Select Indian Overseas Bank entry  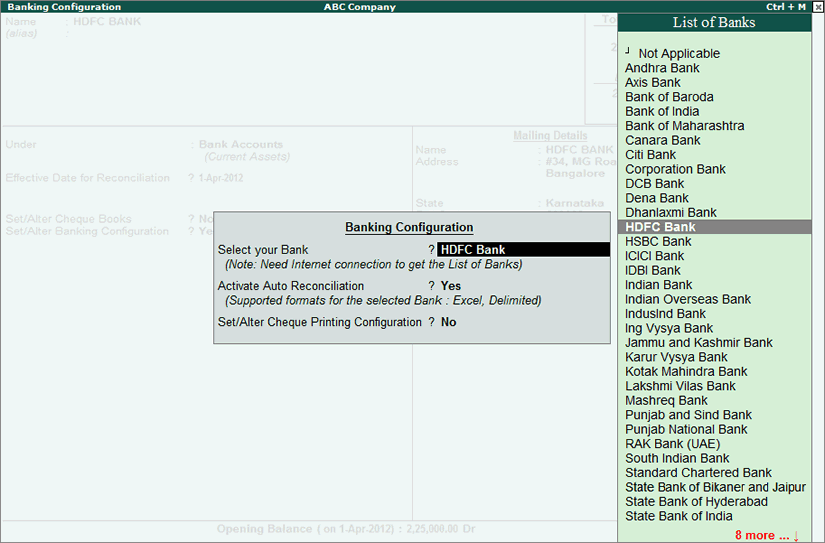(688, 299)
